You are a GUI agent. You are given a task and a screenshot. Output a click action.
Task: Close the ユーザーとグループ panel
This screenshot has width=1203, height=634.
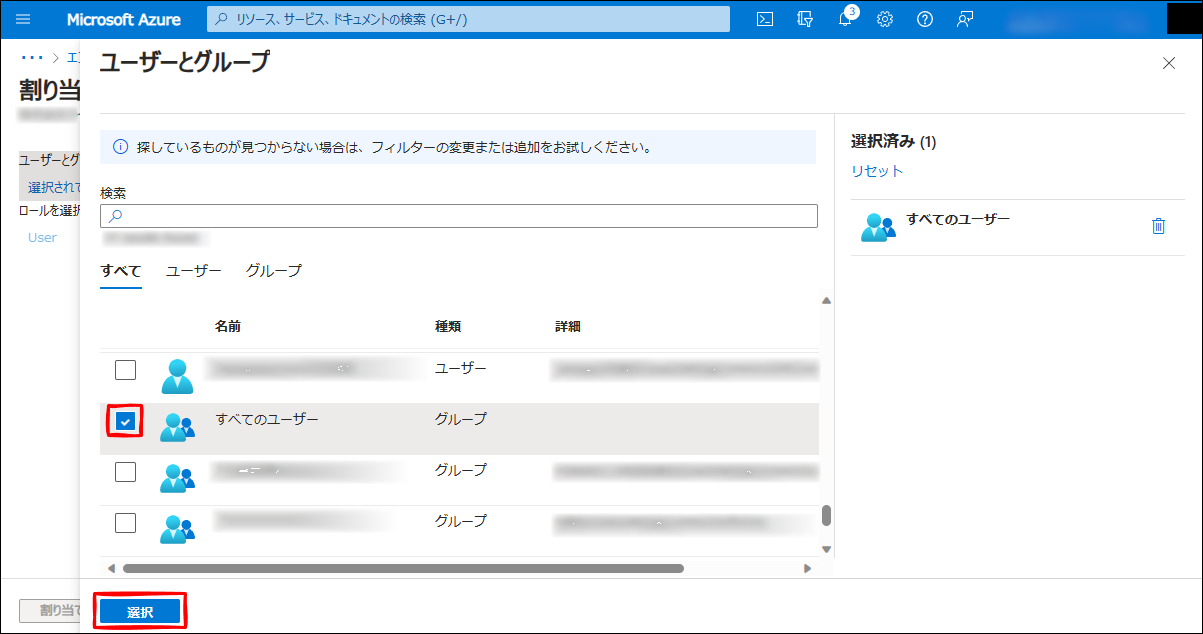[1169, 63]
